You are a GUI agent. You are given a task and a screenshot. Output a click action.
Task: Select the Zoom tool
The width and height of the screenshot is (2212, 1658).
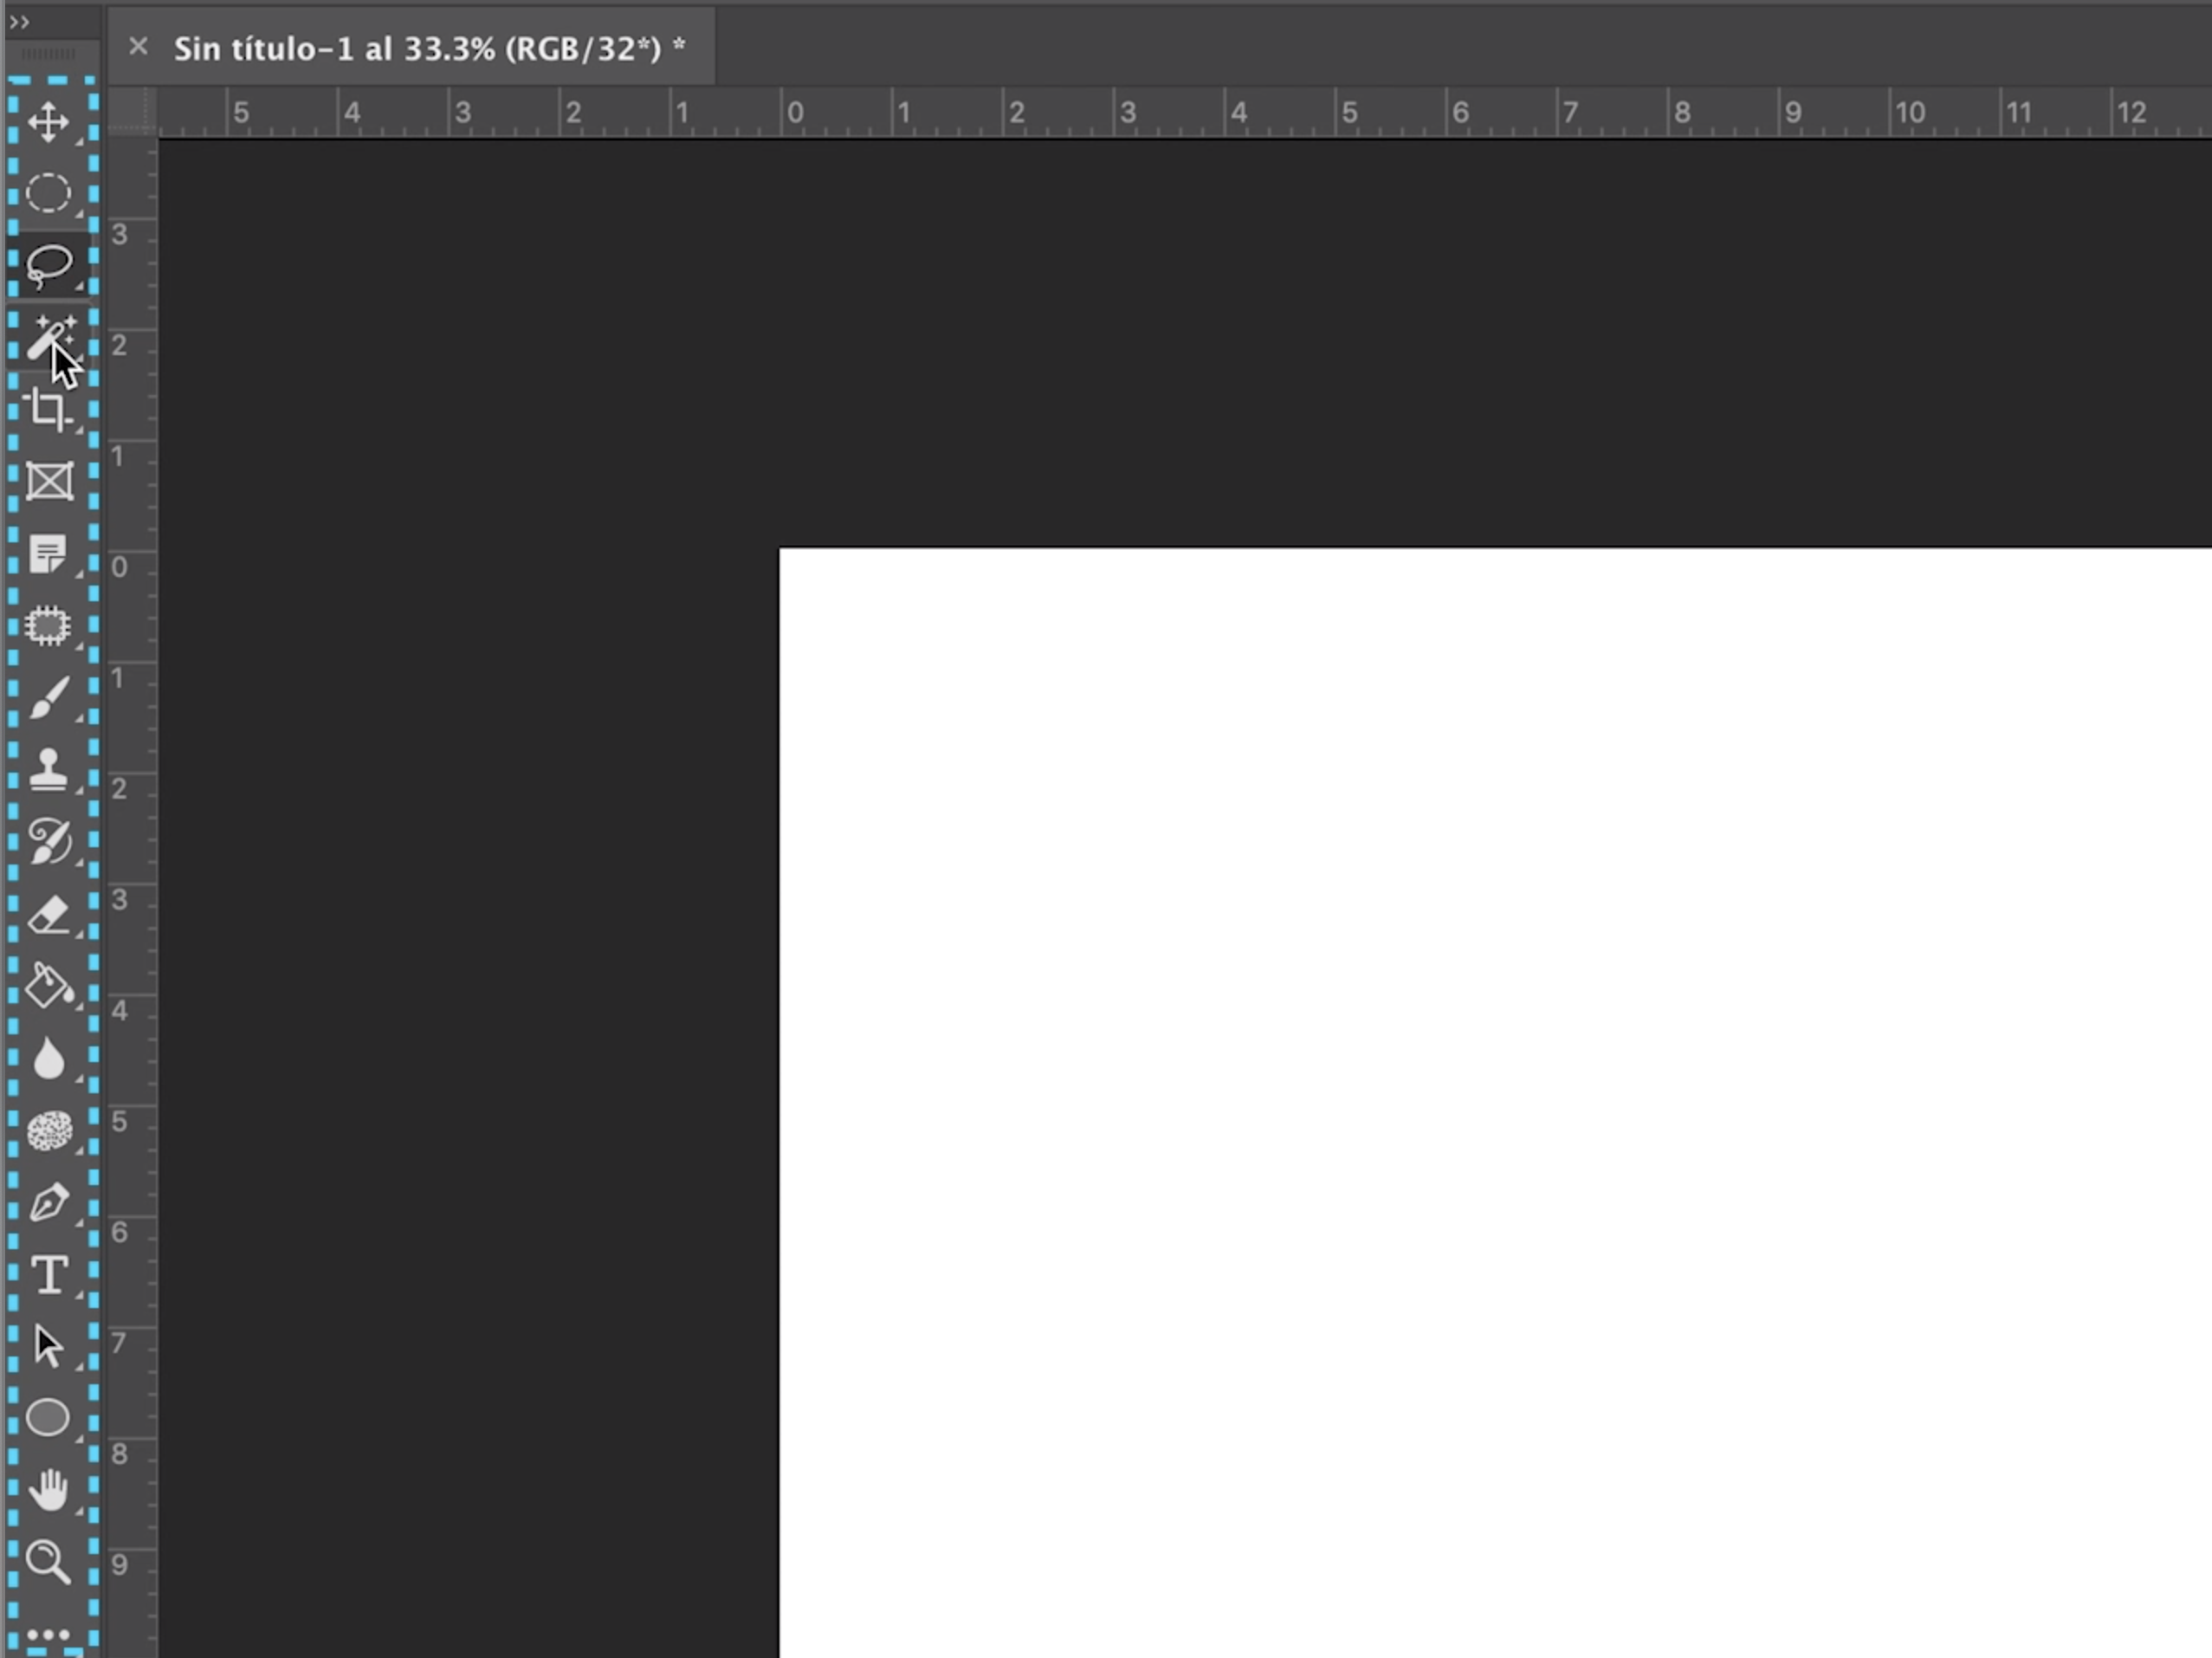[x=48, y=1562]
